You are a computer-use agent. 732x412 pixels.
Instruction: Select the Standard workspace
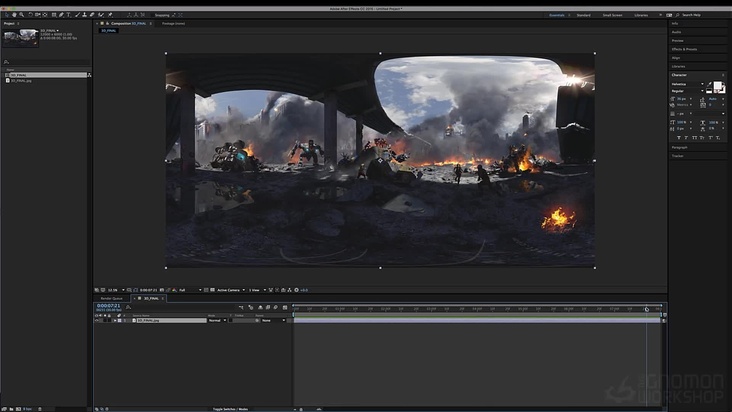click(584, 15)
